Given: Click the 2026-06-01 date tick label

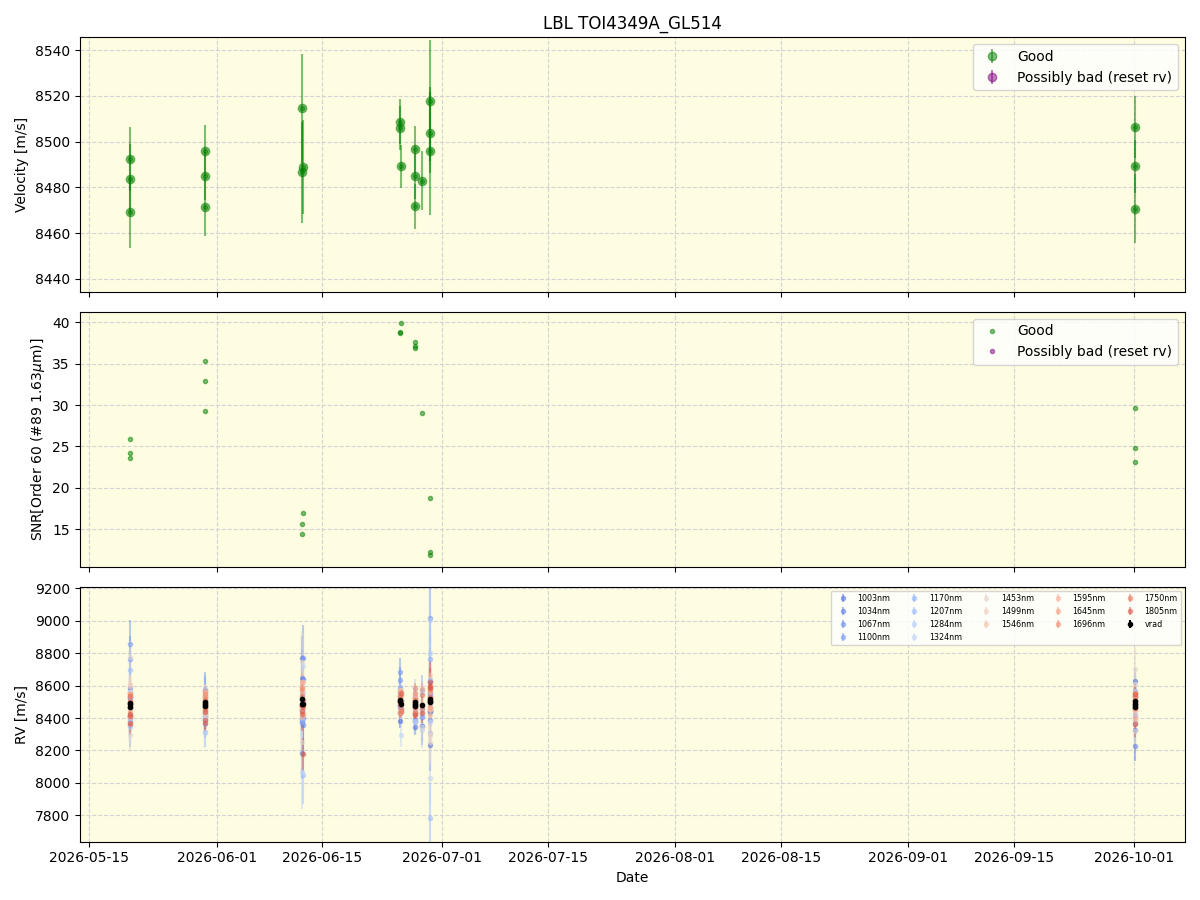Looking at the screenshot, I should [217, 857].
